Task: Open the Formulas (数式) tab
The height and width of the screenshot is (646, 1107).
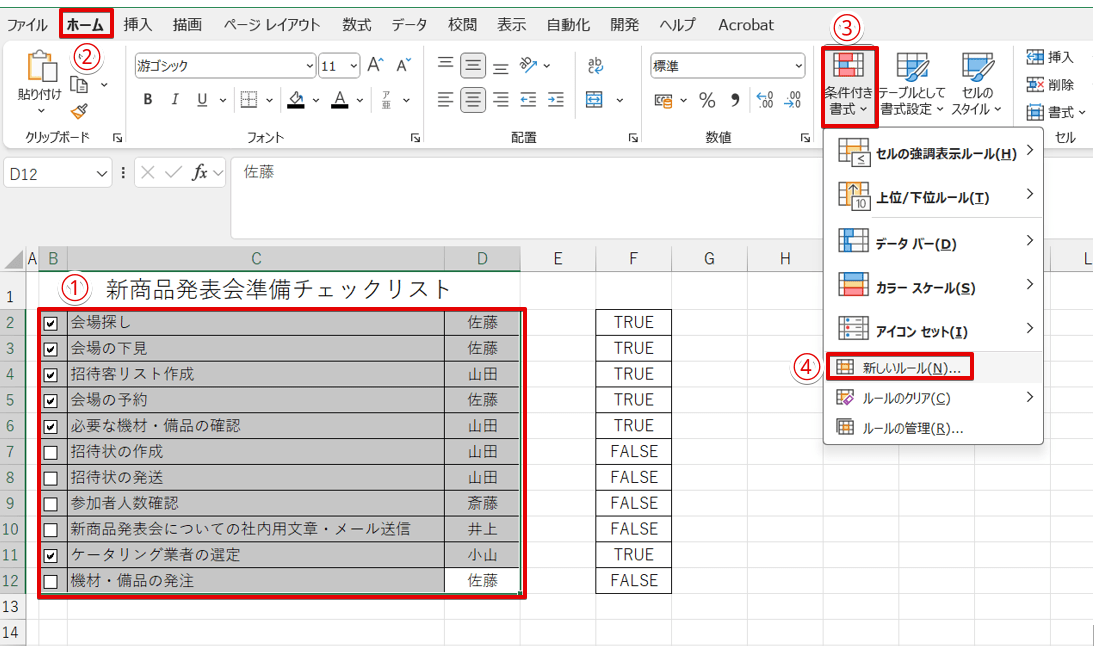Action: 357,25
